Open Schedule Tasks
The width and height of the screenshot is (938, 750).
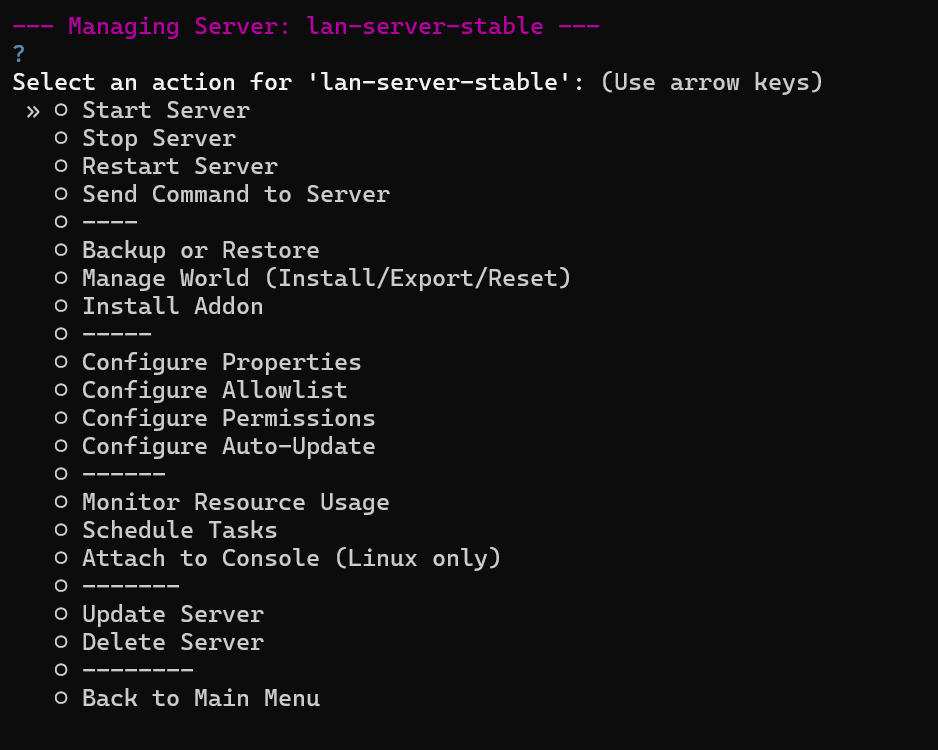click(179, 530)
